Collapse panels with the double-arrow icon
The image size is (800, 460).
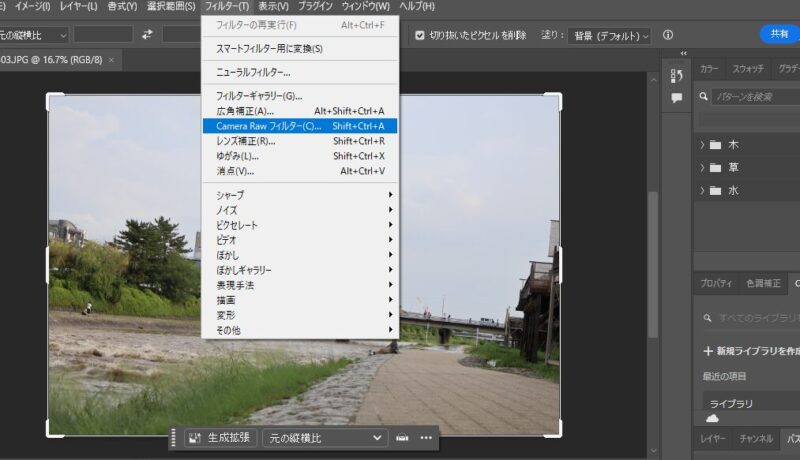pos(683,54)
